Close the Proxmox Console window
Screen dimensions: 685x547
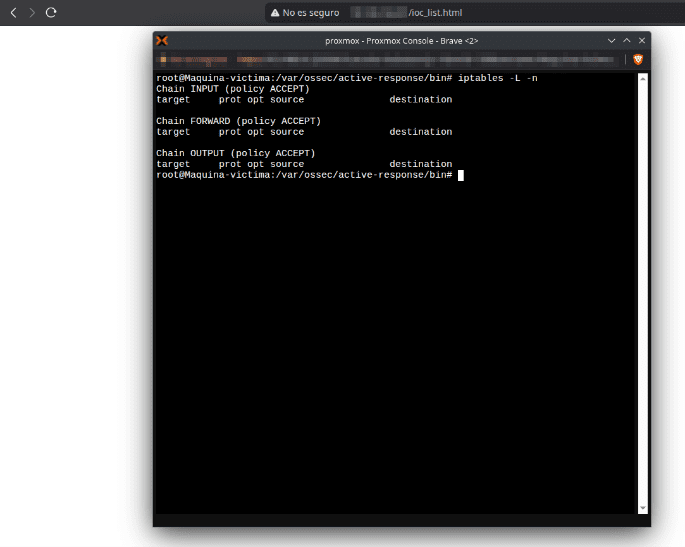click(x=641, y=40)
